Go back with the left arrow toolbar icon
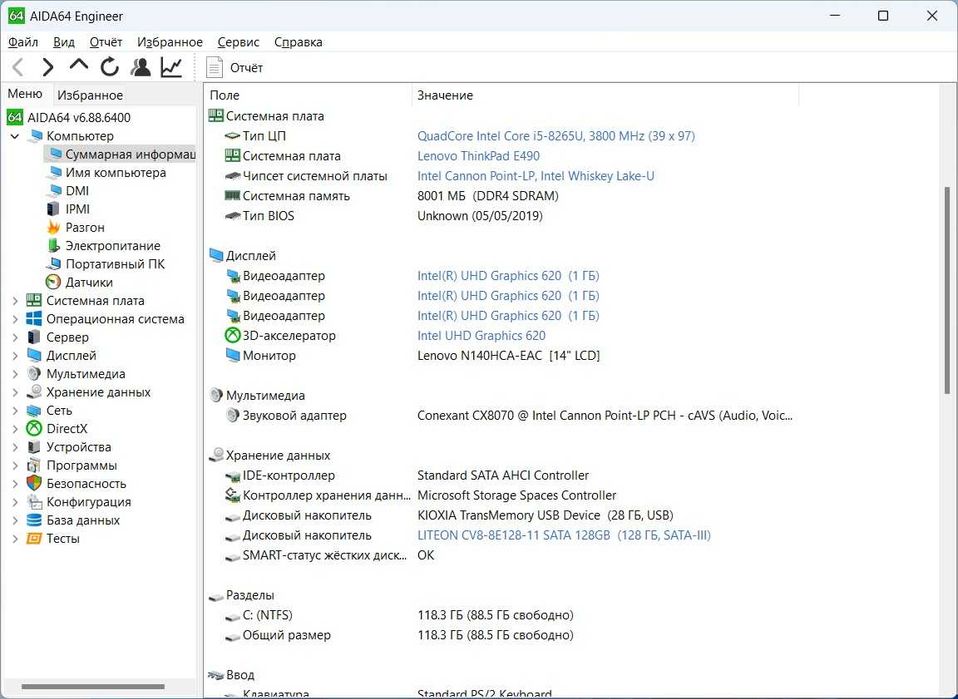Viewport: 958px width, 699px height. (18, 67)
